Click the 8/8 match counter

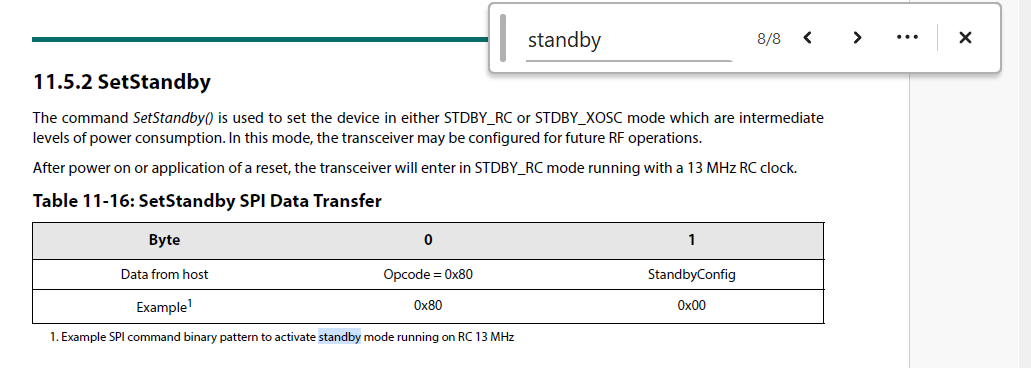pyautogui.click(x=769, y=39)
